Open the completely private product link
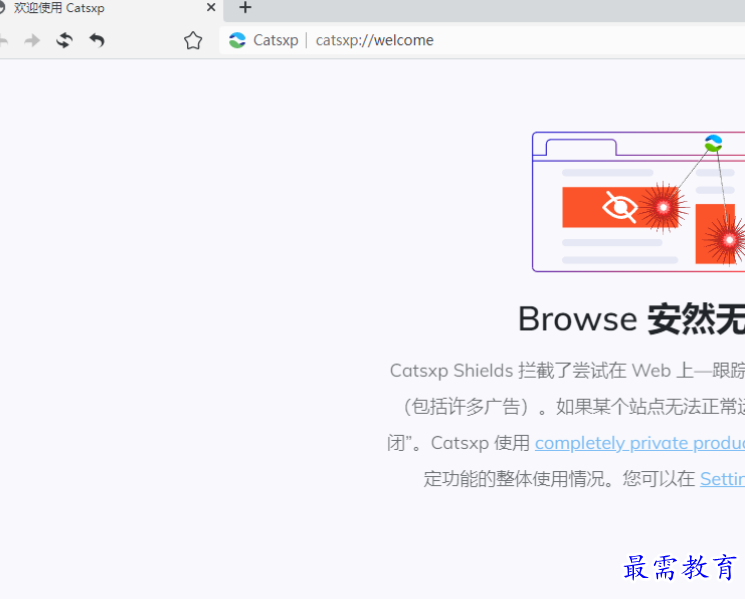Screen dimensions: 745x599 click(640, 443)
